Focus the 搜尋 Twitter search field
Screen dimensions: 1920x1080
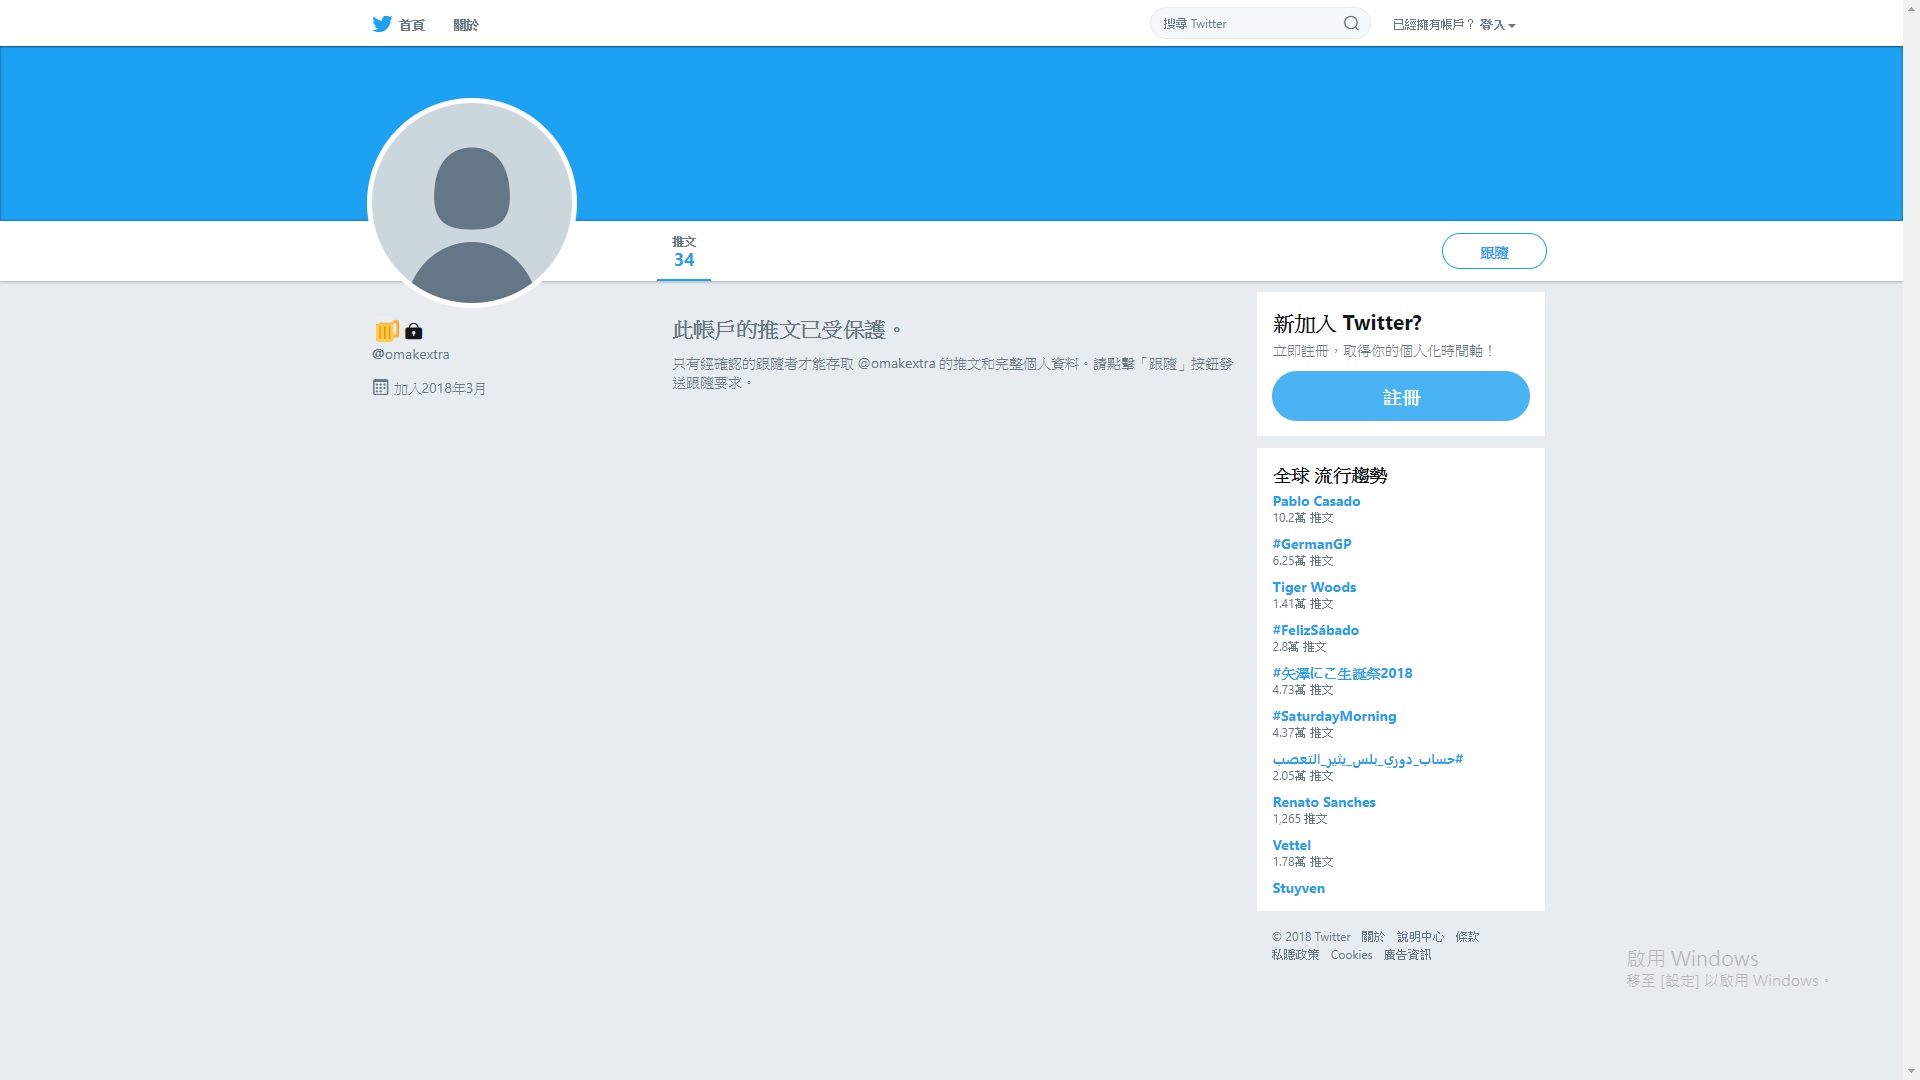click(x=1250, y=24)
